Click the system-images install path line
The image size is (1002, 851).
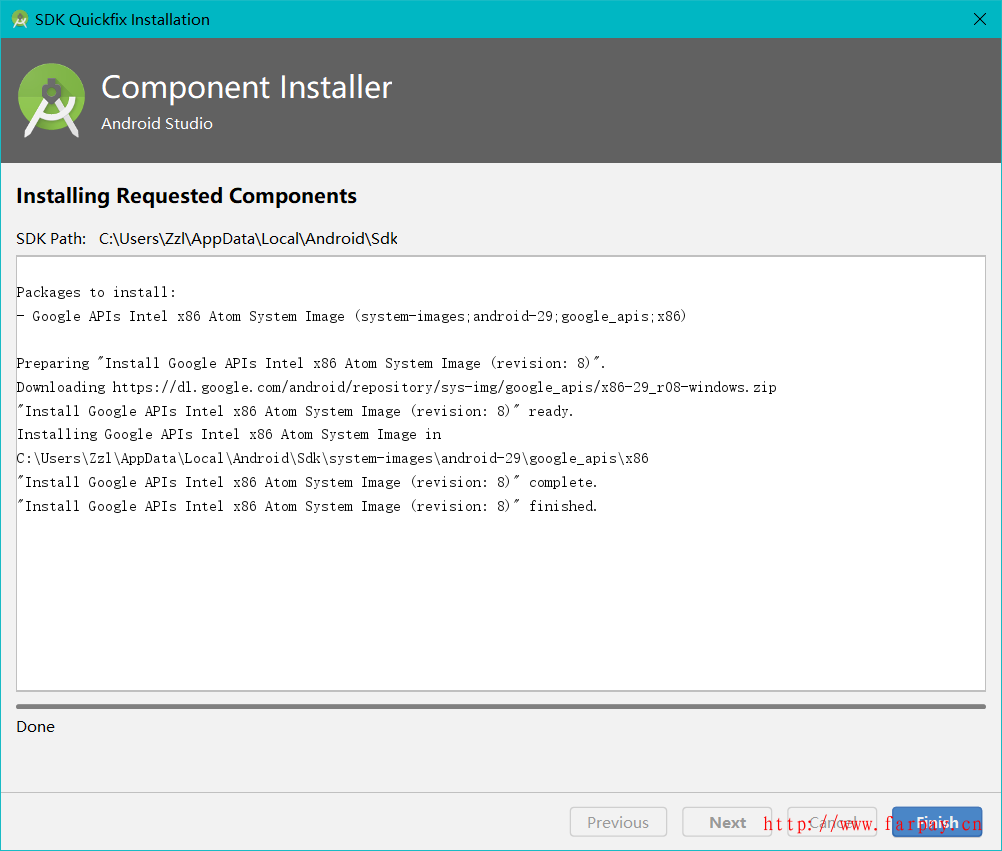332,458
